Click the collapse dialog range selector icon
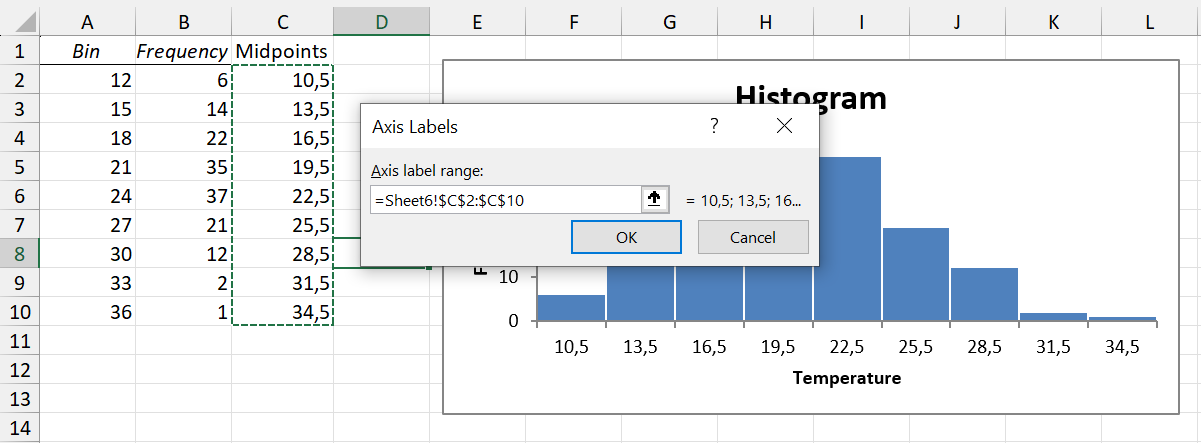 pos(655,200)
